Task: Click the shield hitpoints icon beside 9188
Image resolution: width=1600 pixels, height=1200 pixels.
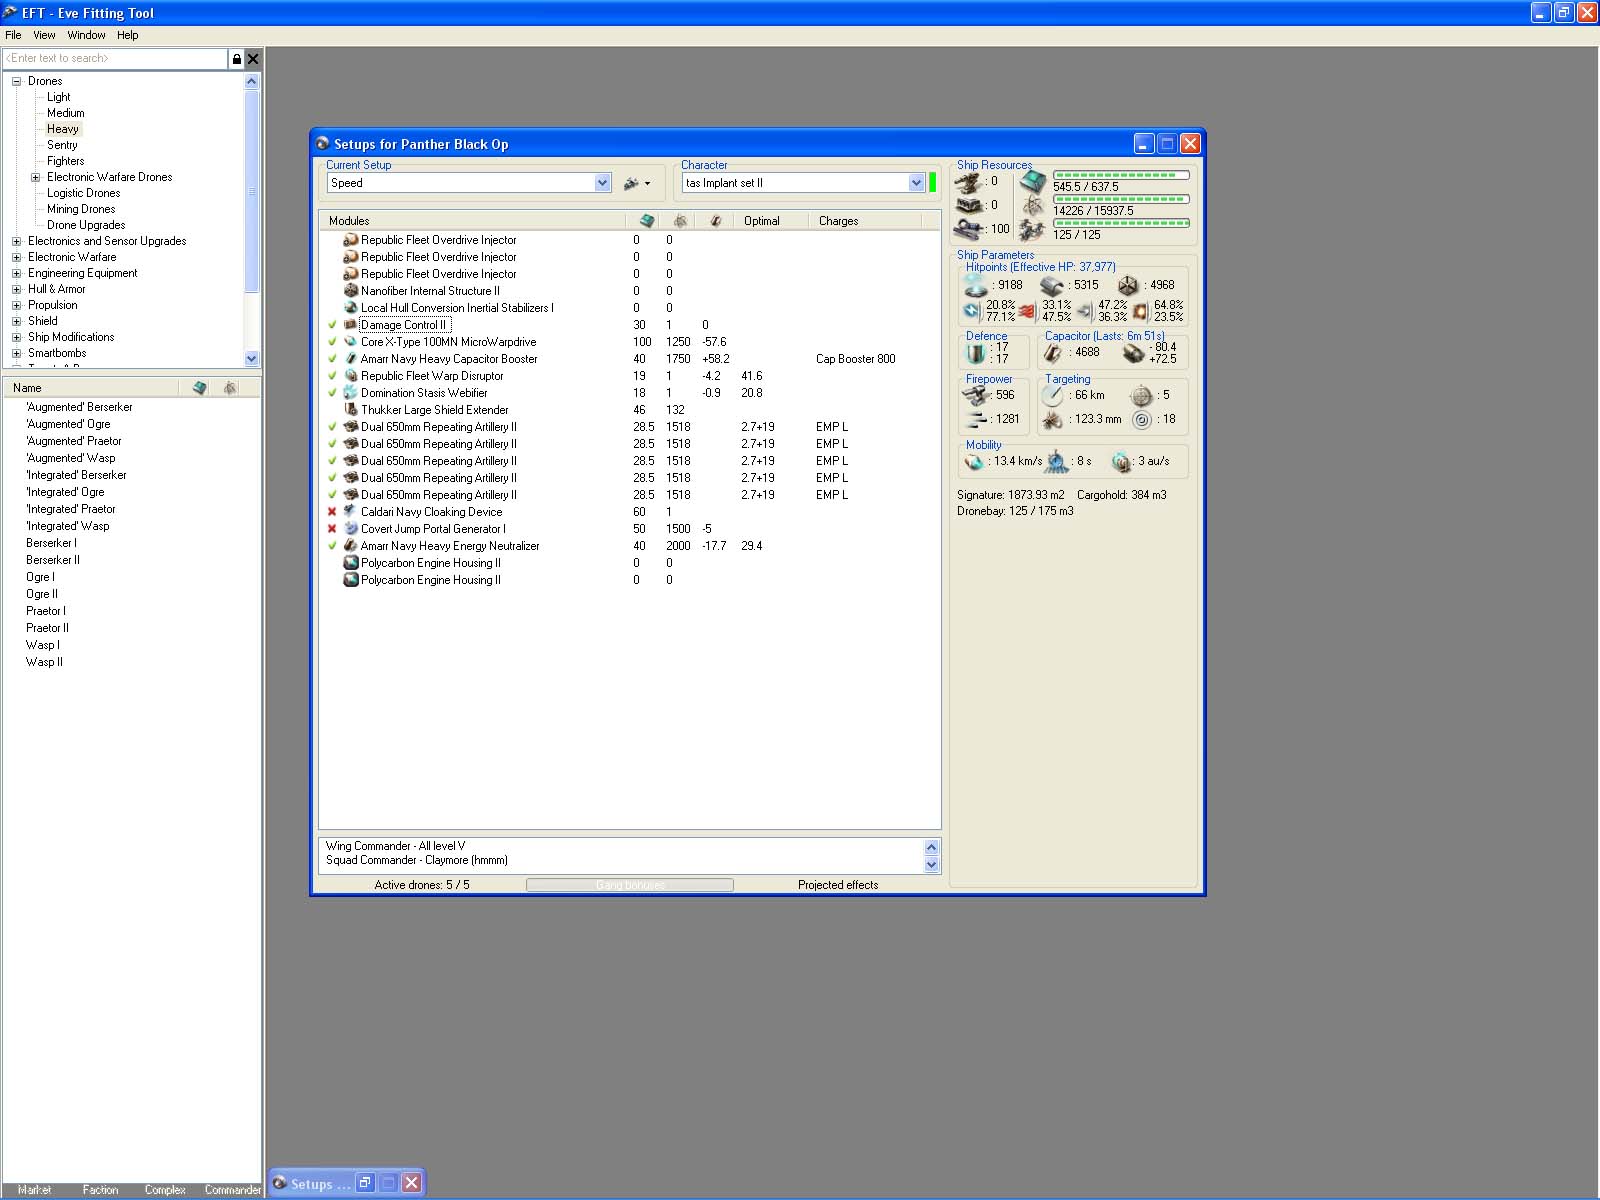Action: 976,285
